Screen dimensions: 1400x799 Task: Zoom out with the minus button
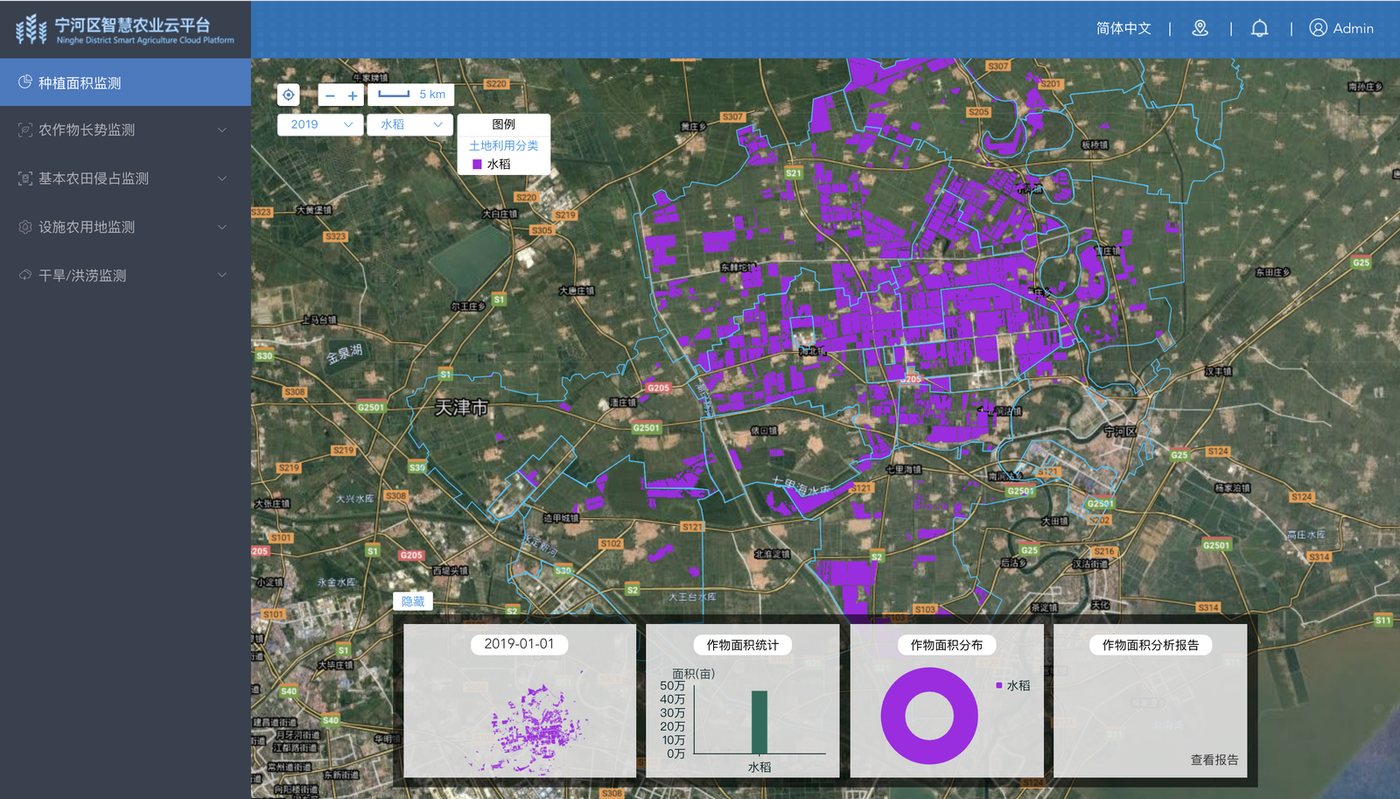(330, 96)
